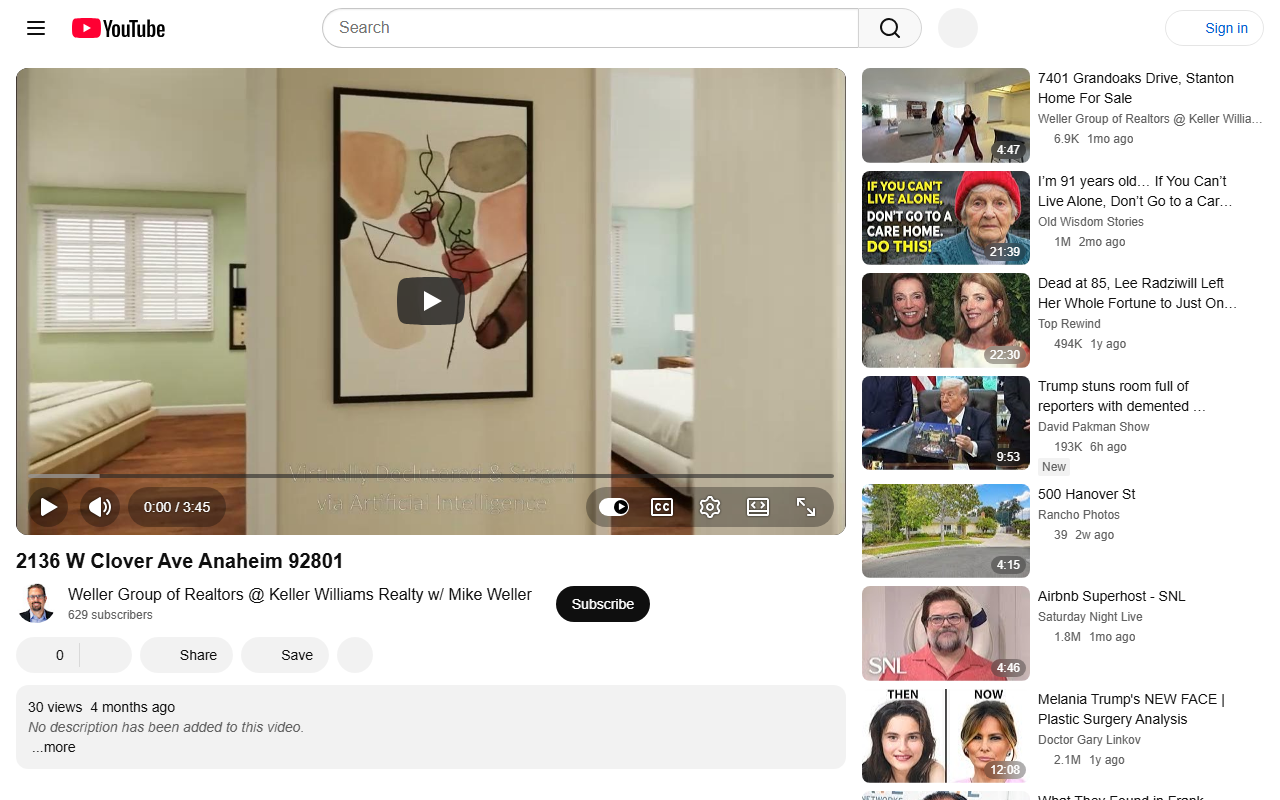The image size is (1280, 800).
Task: Open I'm 91 years old video thumbnail
Action: [946, 218]
